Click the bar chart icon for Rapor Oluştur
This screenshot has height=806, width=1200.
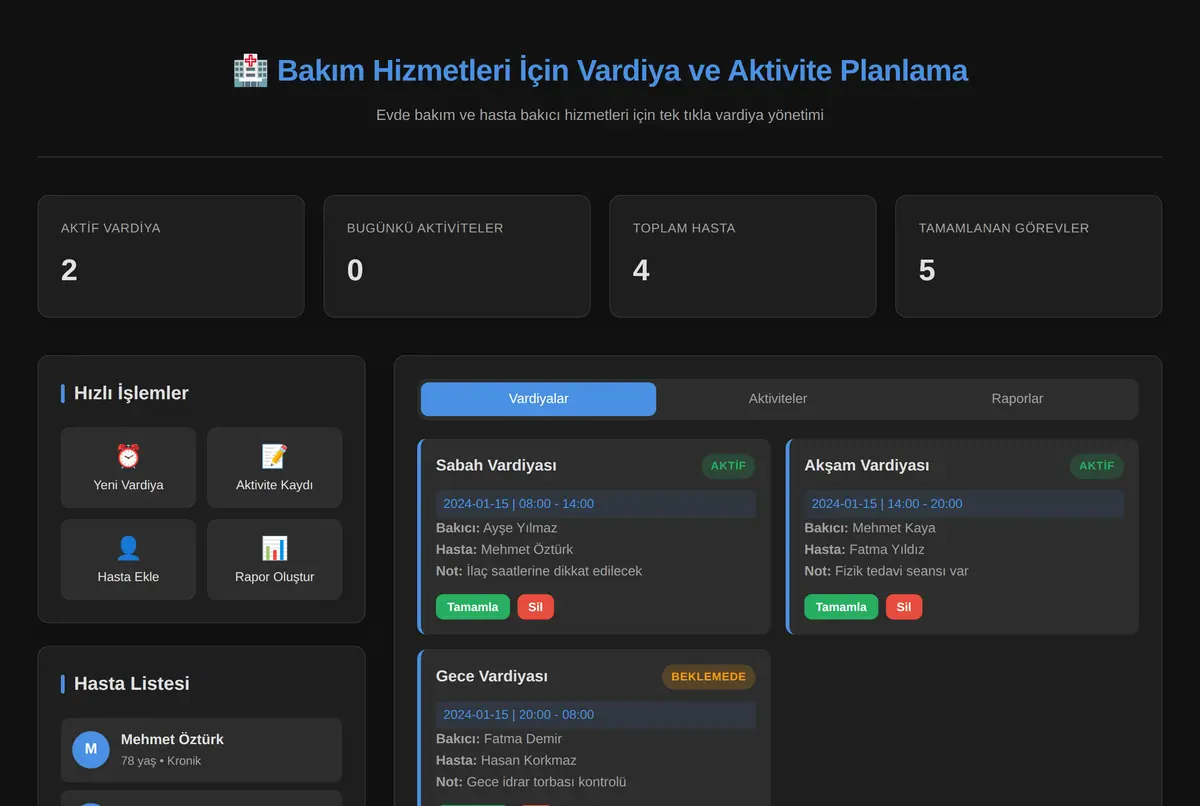(x=274, y=548)
